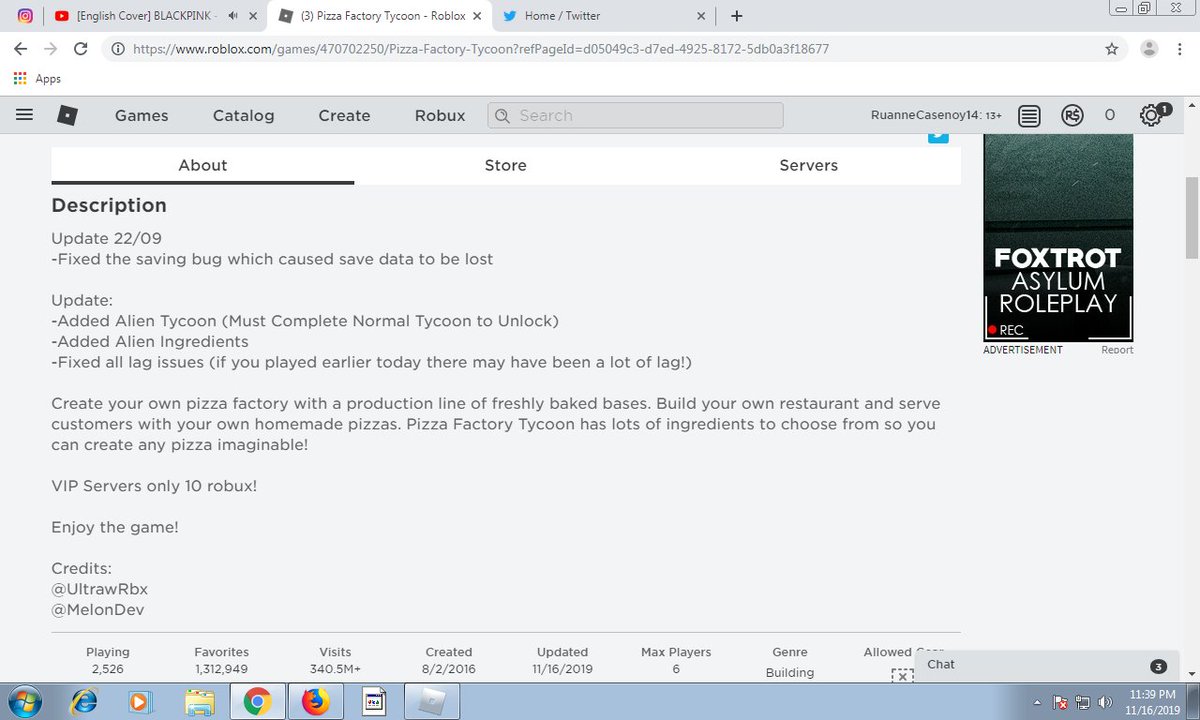The width and height of the screenshot is (1200, 720).
Task: Open the Roblox notifications feed icon
Action: 1029,116
